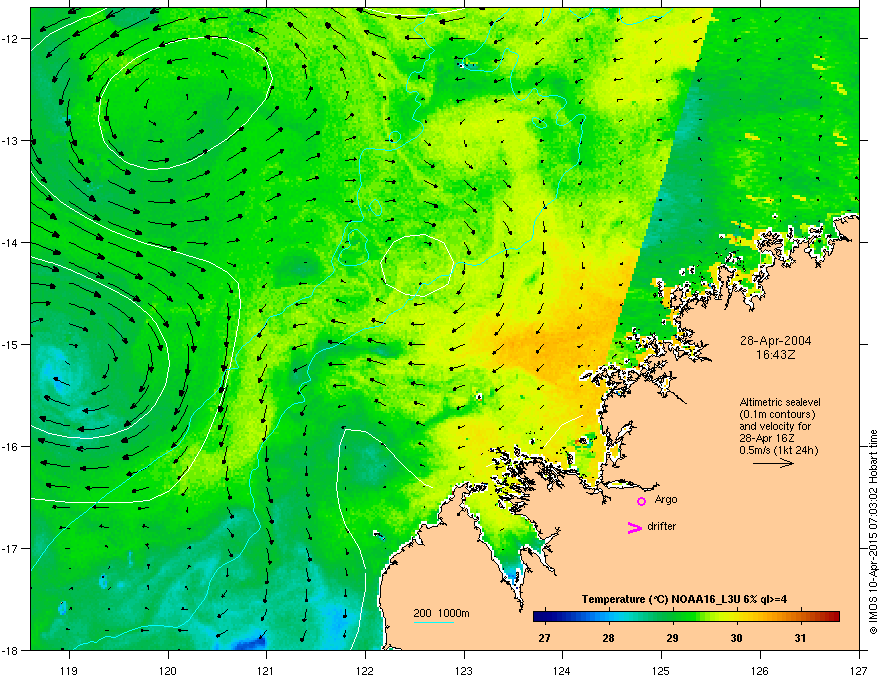880x680 pixels.
Task: Click the 'Temperature (°C) NOAA16_L3U 6% ql>=4' title
Action: tap(684, 599)
